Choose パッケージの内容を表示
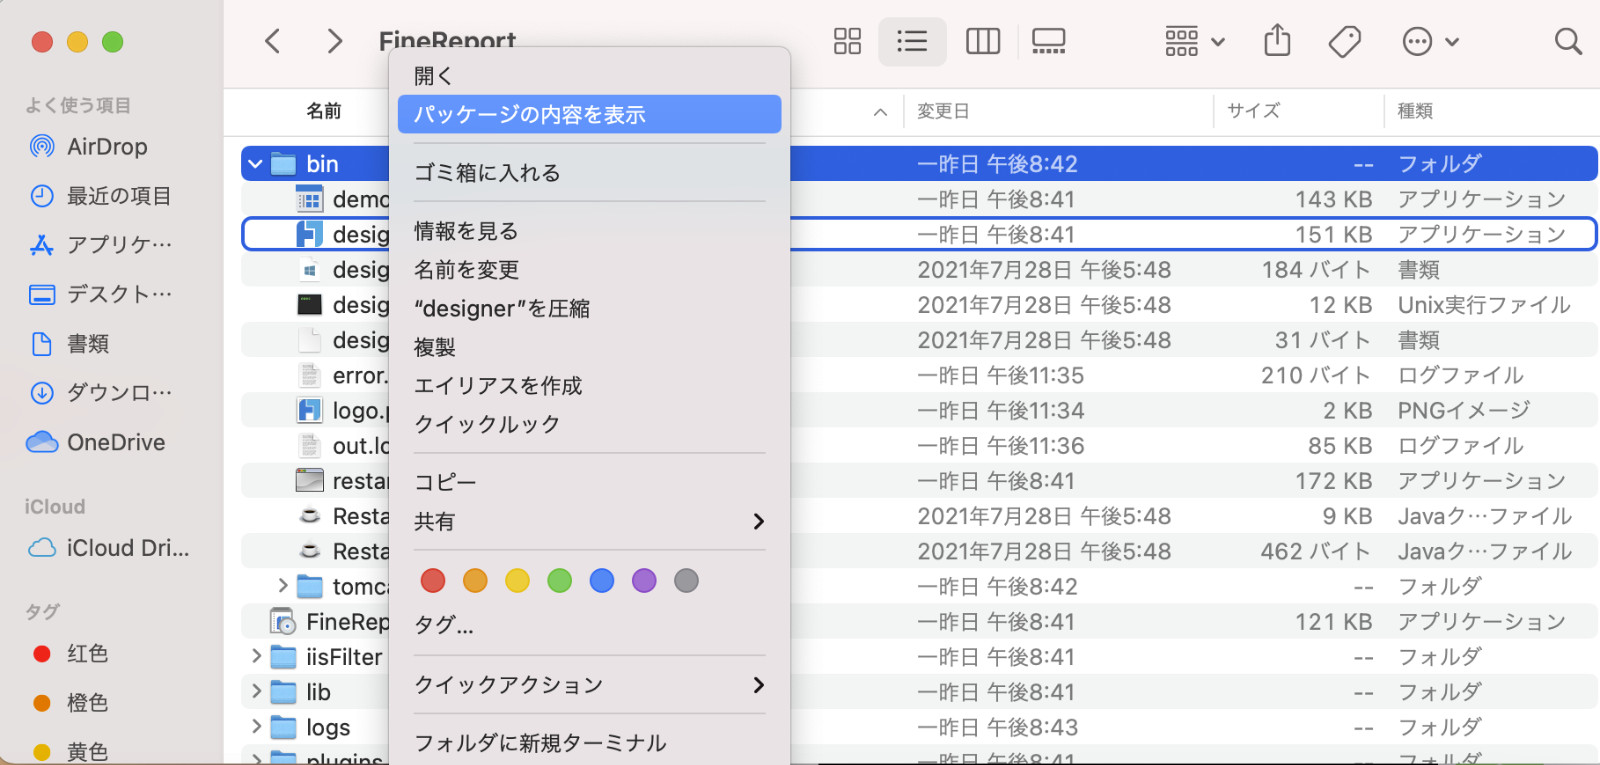The height and width of the screenshot is (765, 1600). (x=589, y=114)
